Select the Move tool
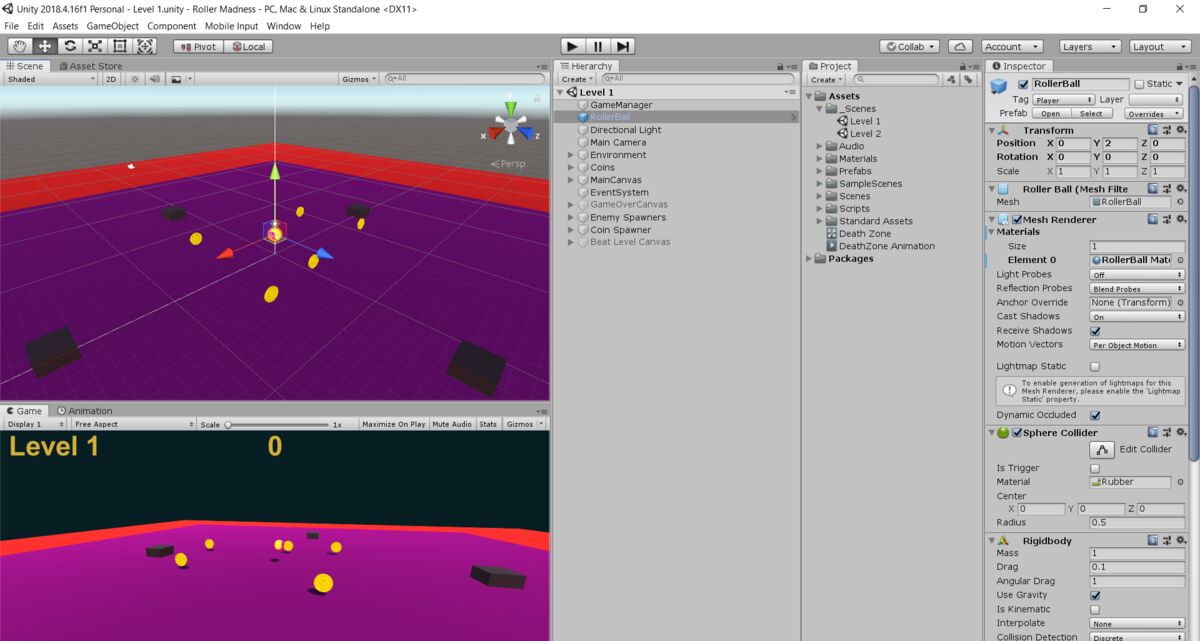Screen dimensions: 1200x641 [45, 46]
